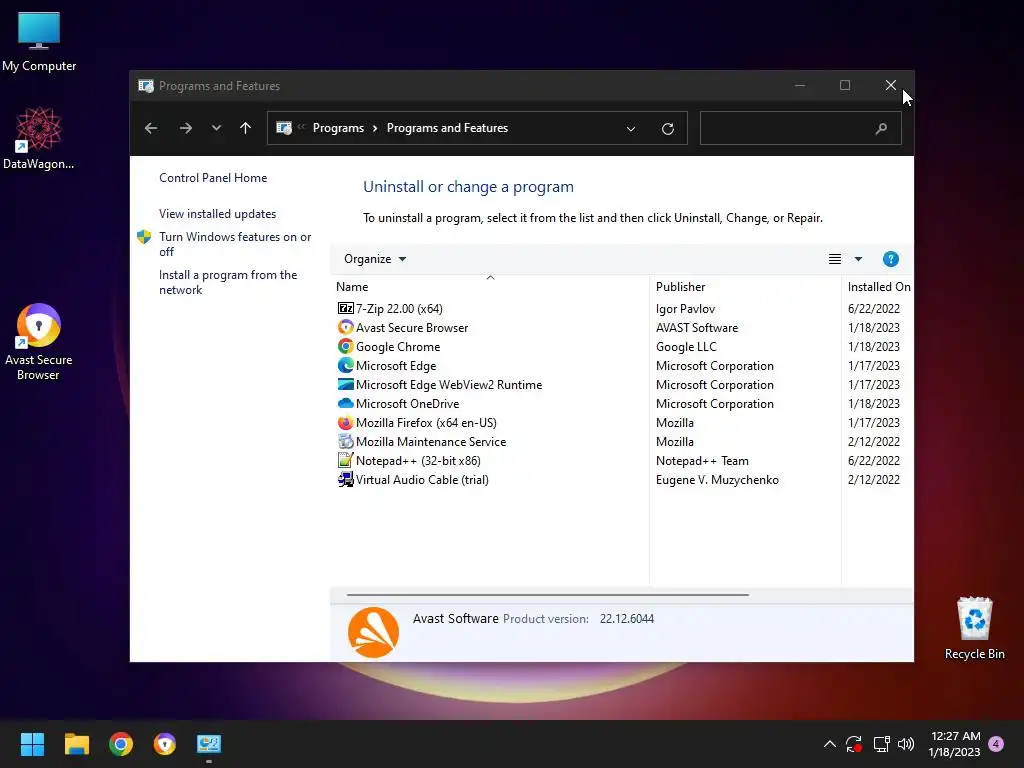This screenshot has width=1024, height=768.
Task: Click the search magnifier icon
Action: 881,129
